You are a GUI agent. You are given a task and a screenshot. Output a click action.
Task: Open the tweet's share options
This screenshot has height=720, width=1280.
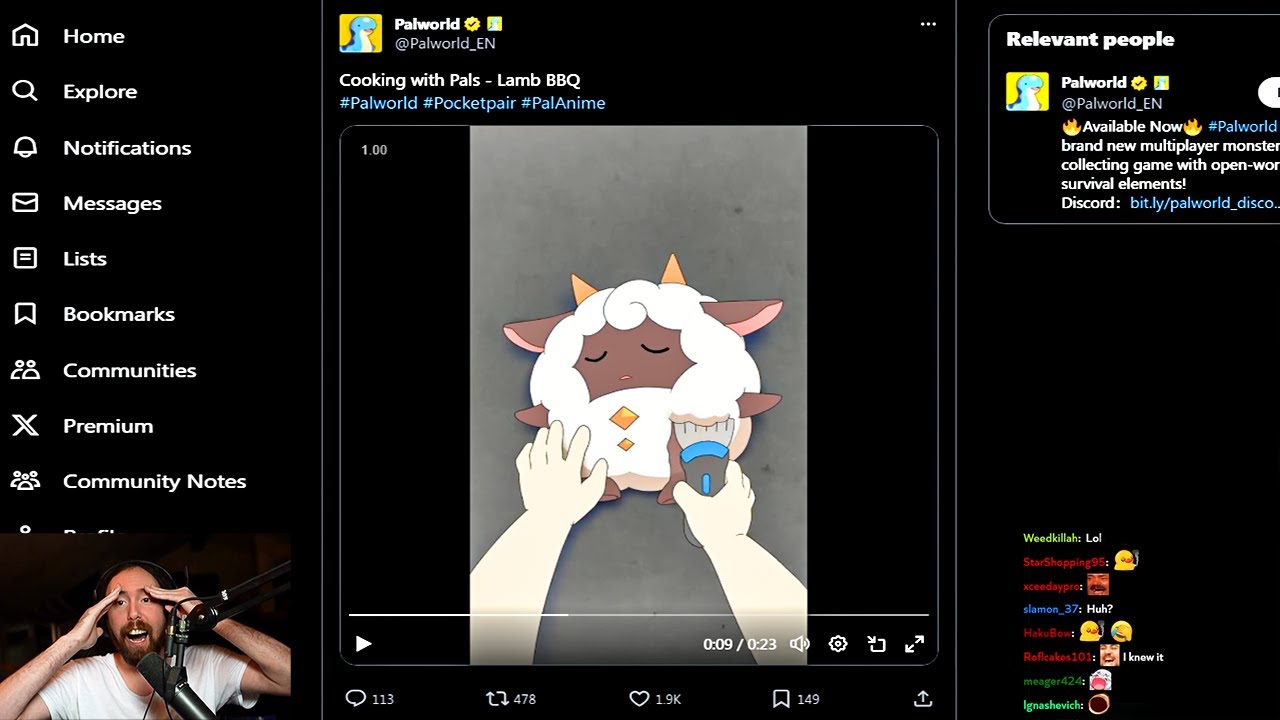[x=923, y=699]
